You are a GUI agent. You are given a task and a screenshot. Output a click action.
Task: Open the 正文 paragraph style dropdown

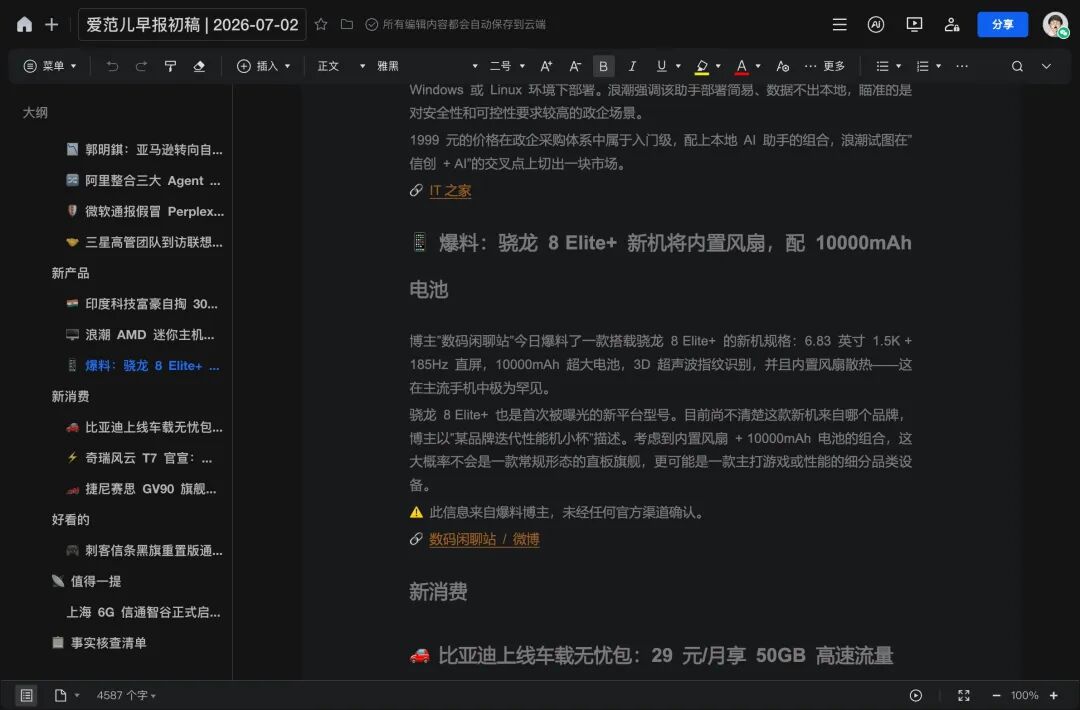click(x=341, y=66)
